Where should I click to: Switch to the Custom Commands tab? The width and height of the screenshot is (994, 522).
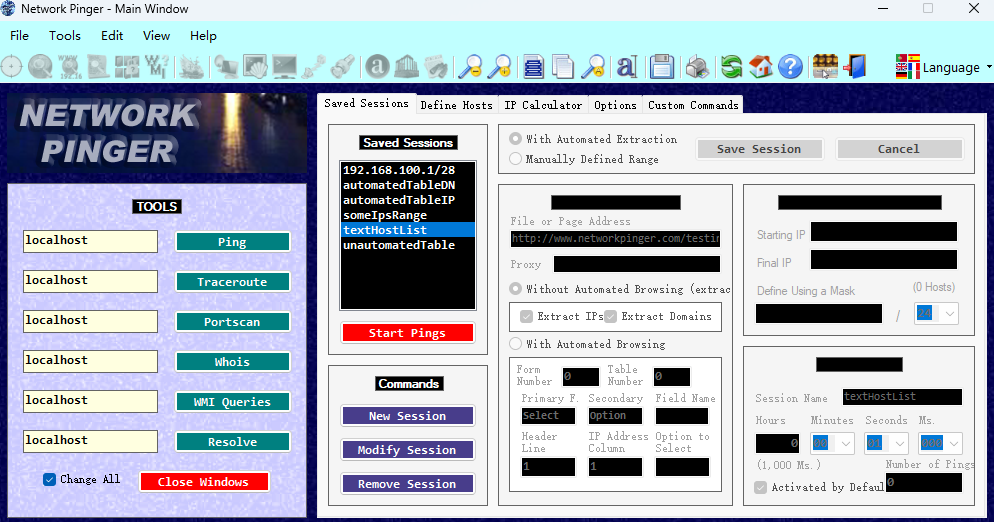pyautogui.click(x=693, y=105)
